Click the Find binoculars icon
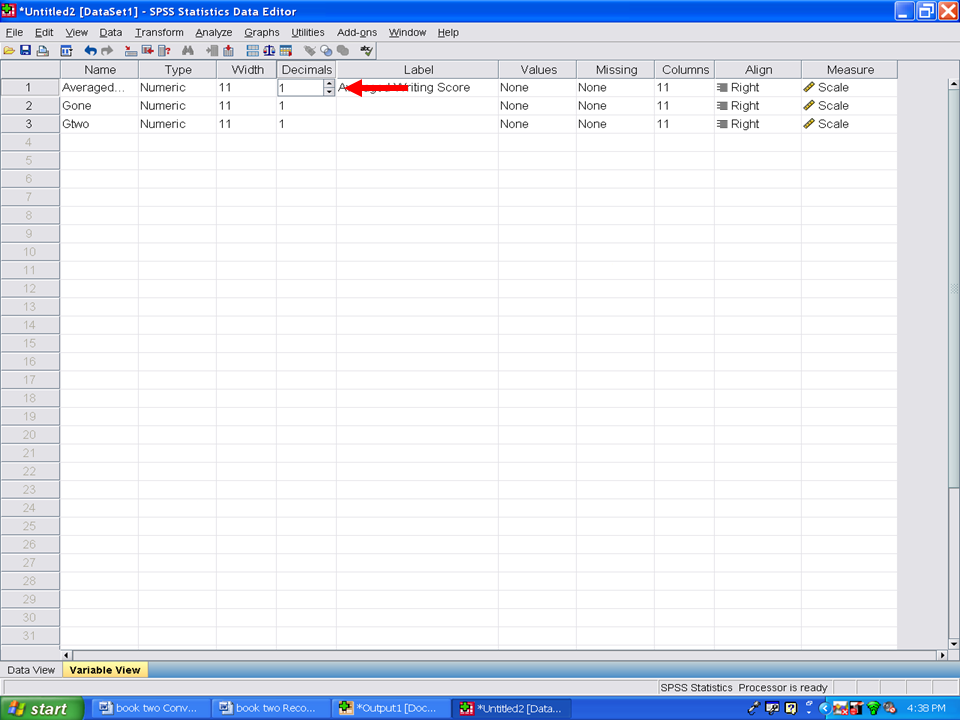The height and width of the screenshot is (720, 960). point(187,50)
